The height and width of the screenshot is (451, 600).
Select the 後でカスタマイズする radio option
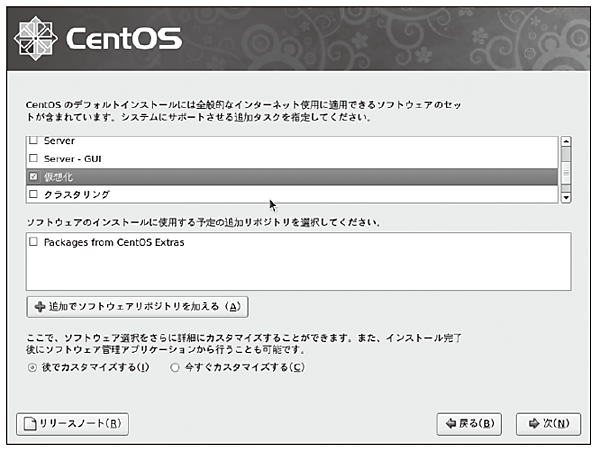click(33, 367)
